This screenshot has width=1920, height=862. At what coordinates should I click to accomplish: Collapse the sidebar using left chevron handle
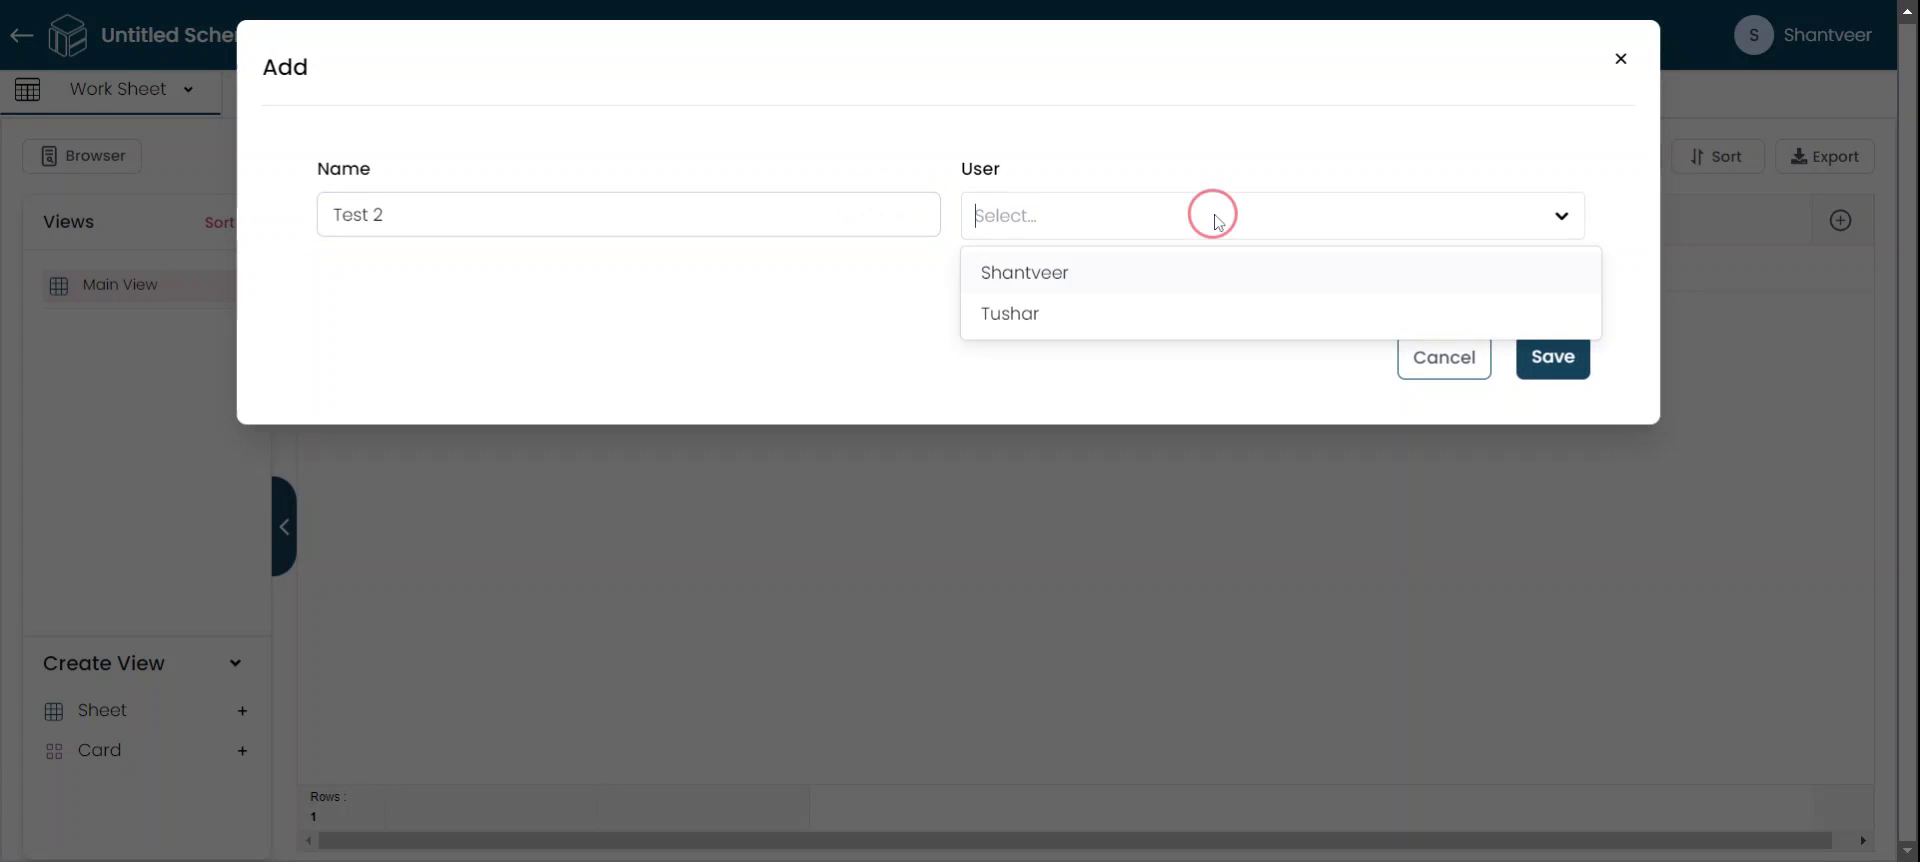(284, 527)
